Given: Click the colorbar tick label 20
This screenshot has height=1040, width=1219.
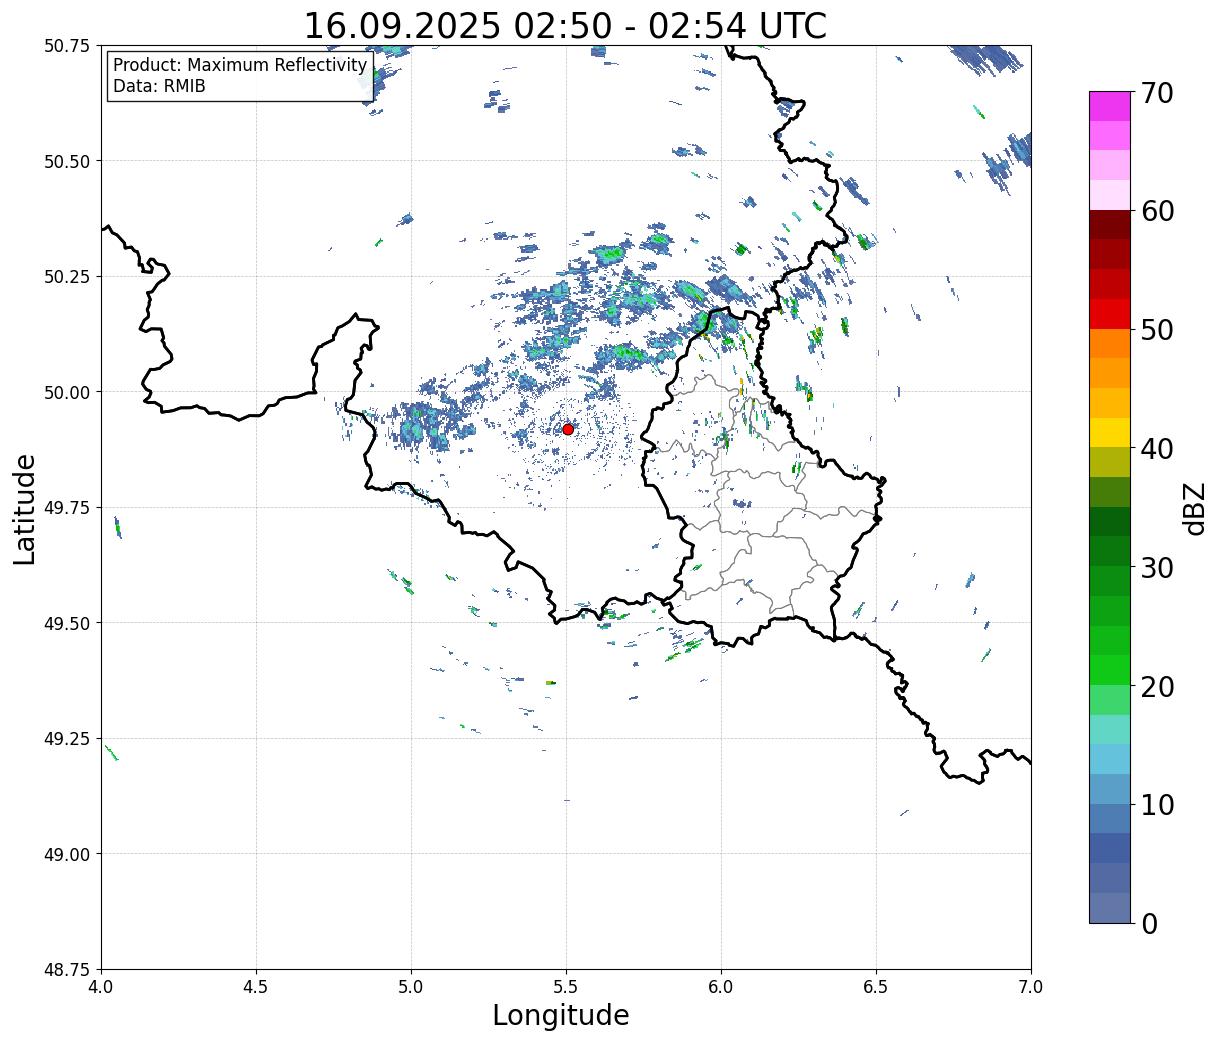Looking at the screenshot, I should [x=1156, y=687].
